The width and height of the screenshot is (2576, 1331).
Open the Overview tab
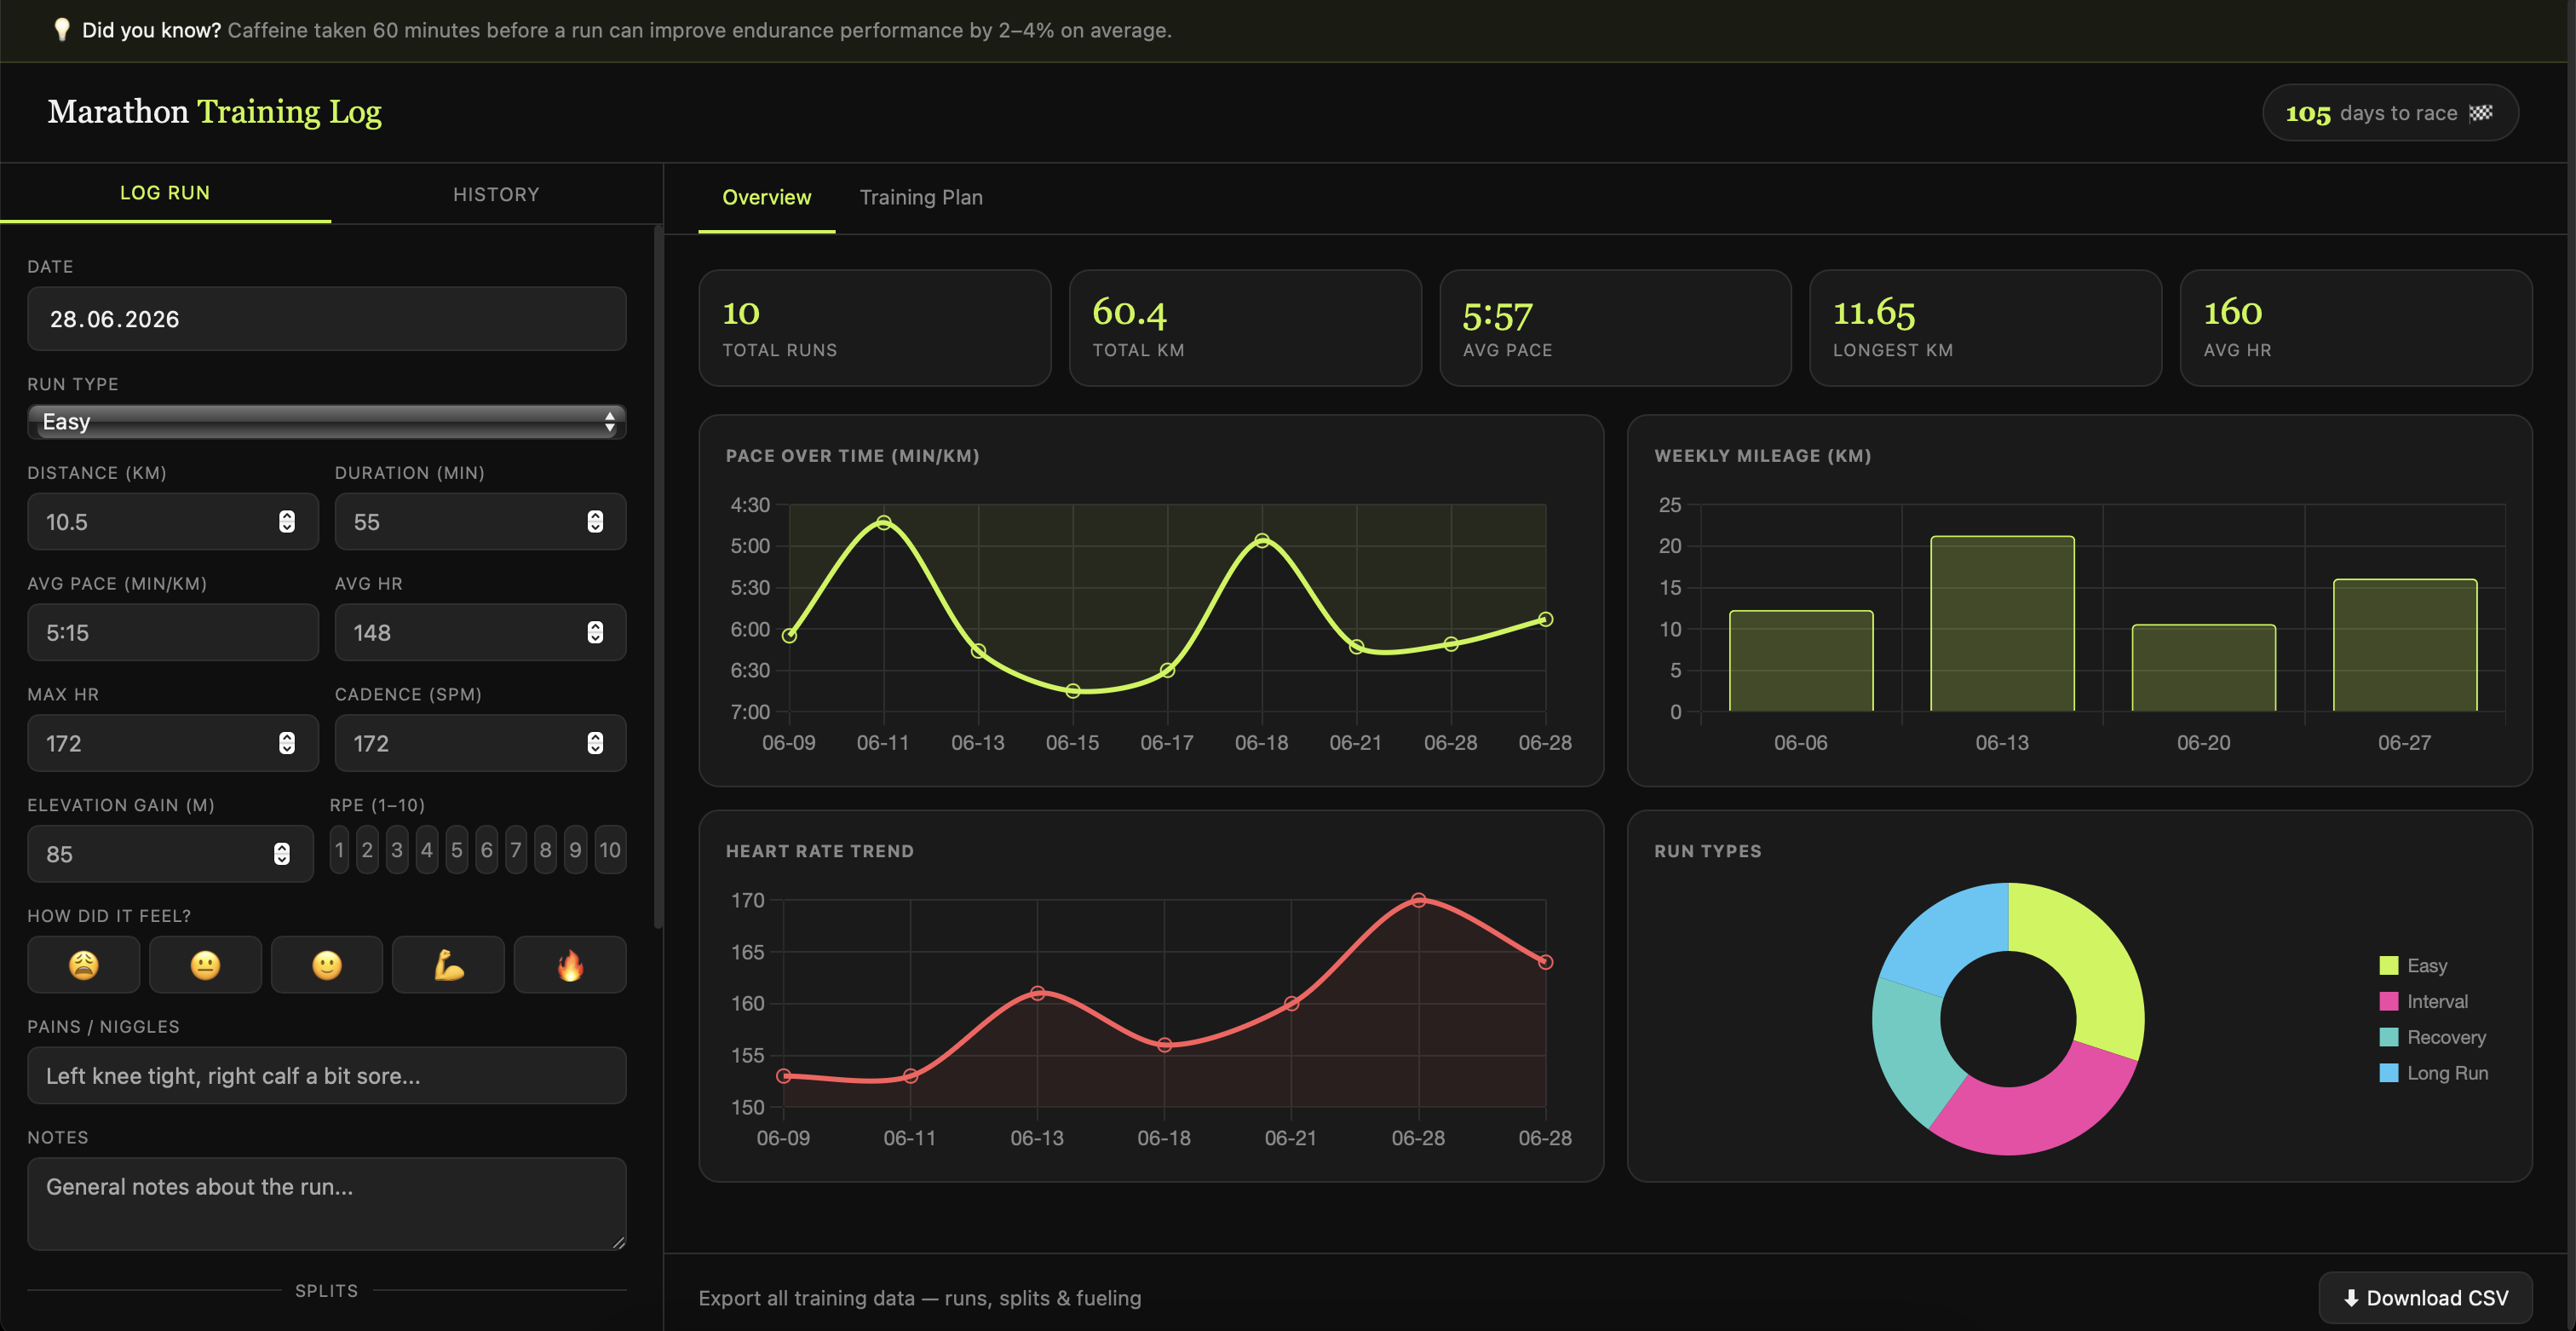767,198
